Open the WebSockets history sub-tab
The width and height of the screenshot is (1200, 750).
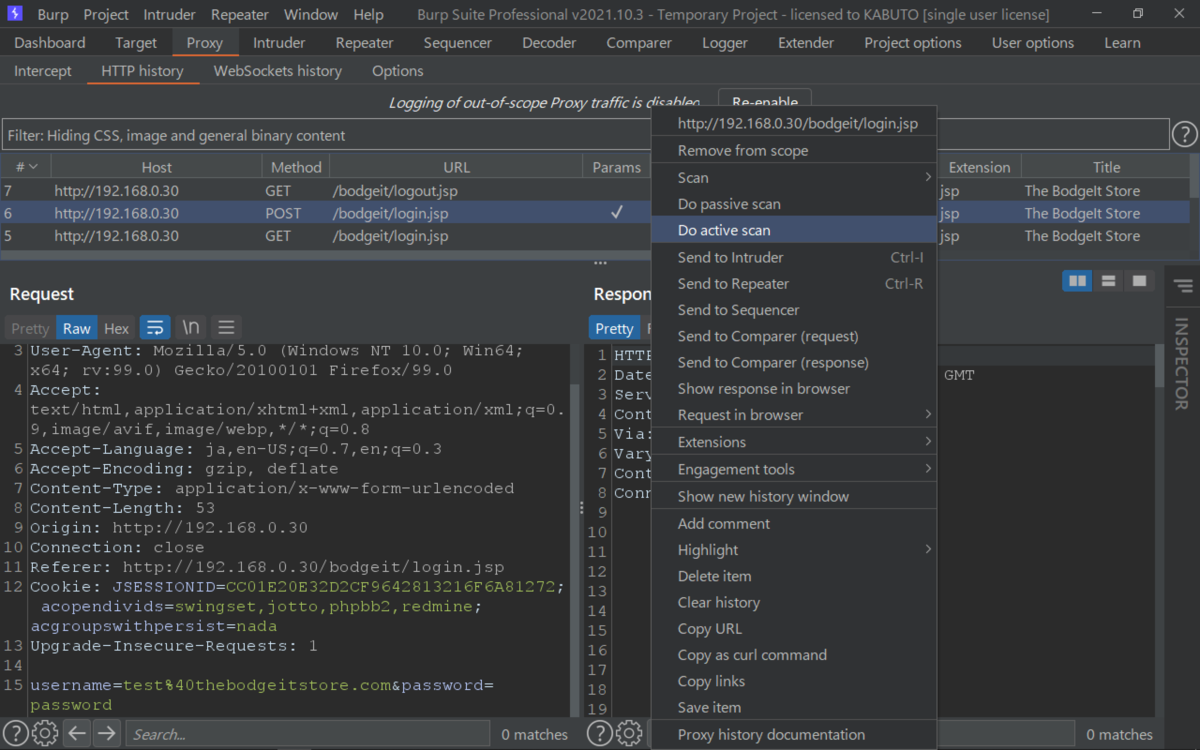277,71
